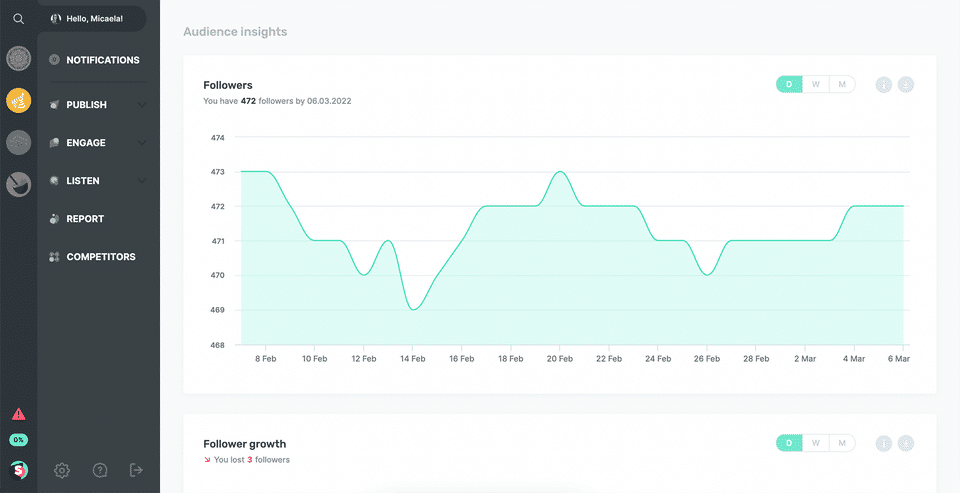The image size is (960, 493).
Task: Switch Followers chart to monthly view
Action: tap(842, 85)
